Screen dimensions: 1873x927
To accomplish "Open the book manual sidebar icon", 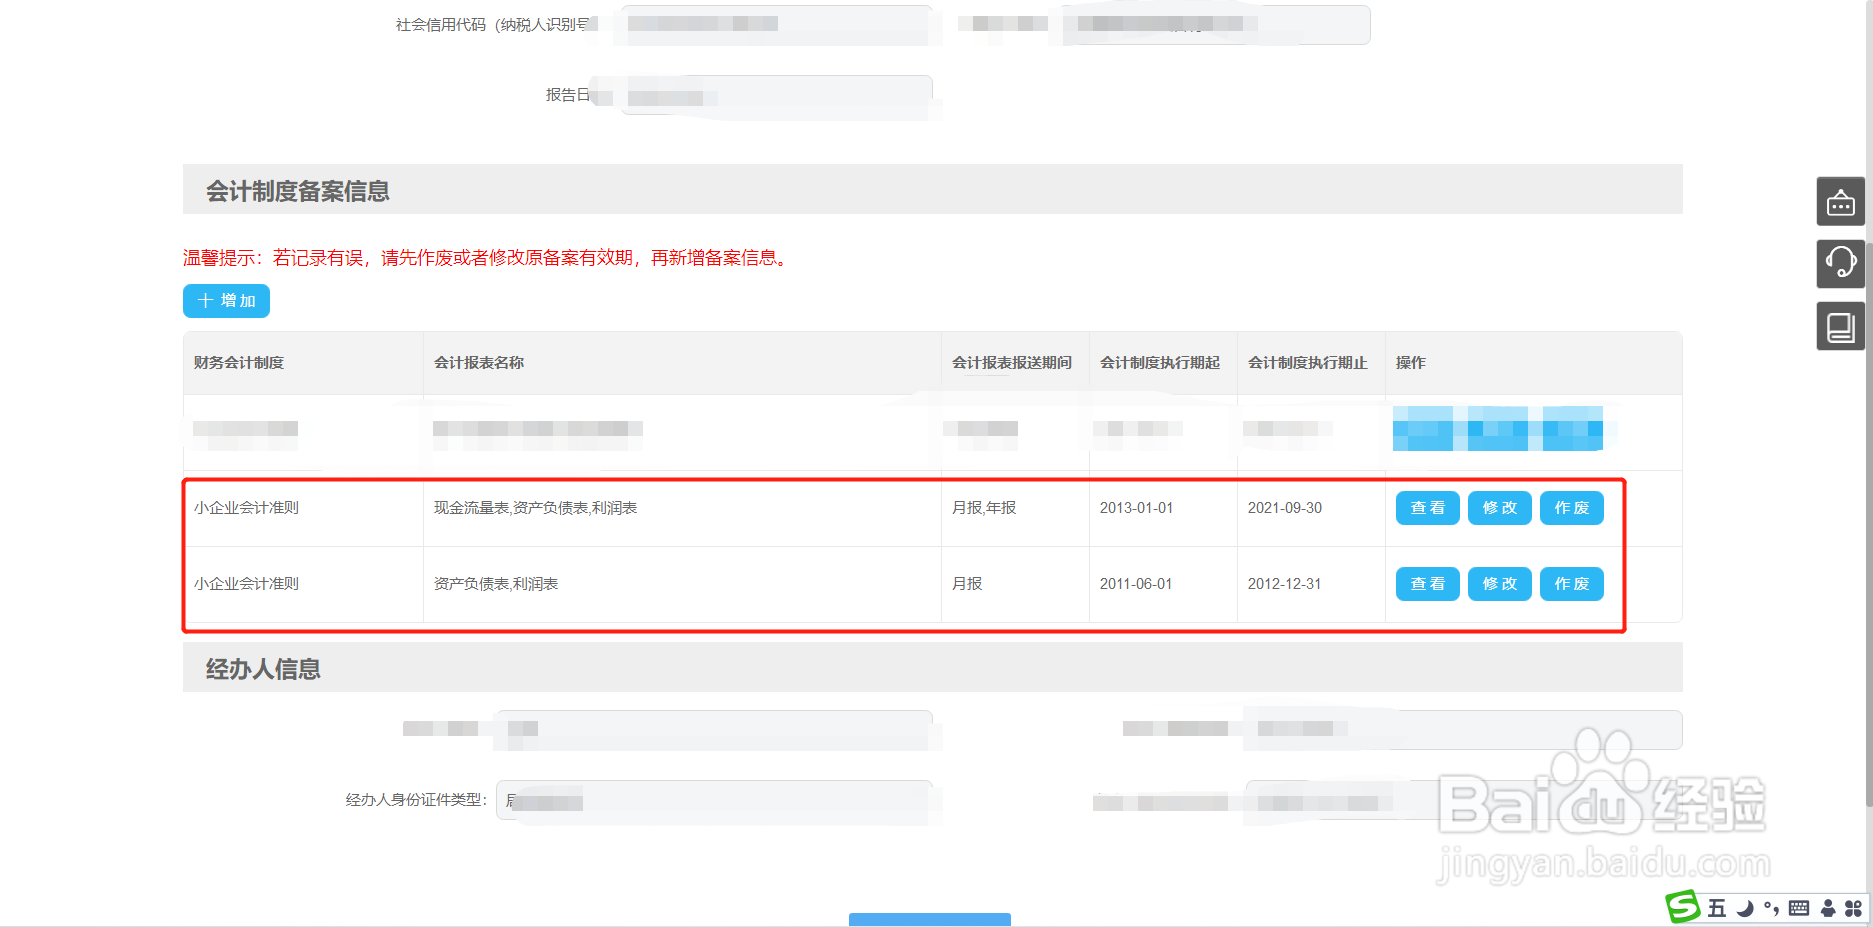I will pyautogui.click(x=1840, y=326).
